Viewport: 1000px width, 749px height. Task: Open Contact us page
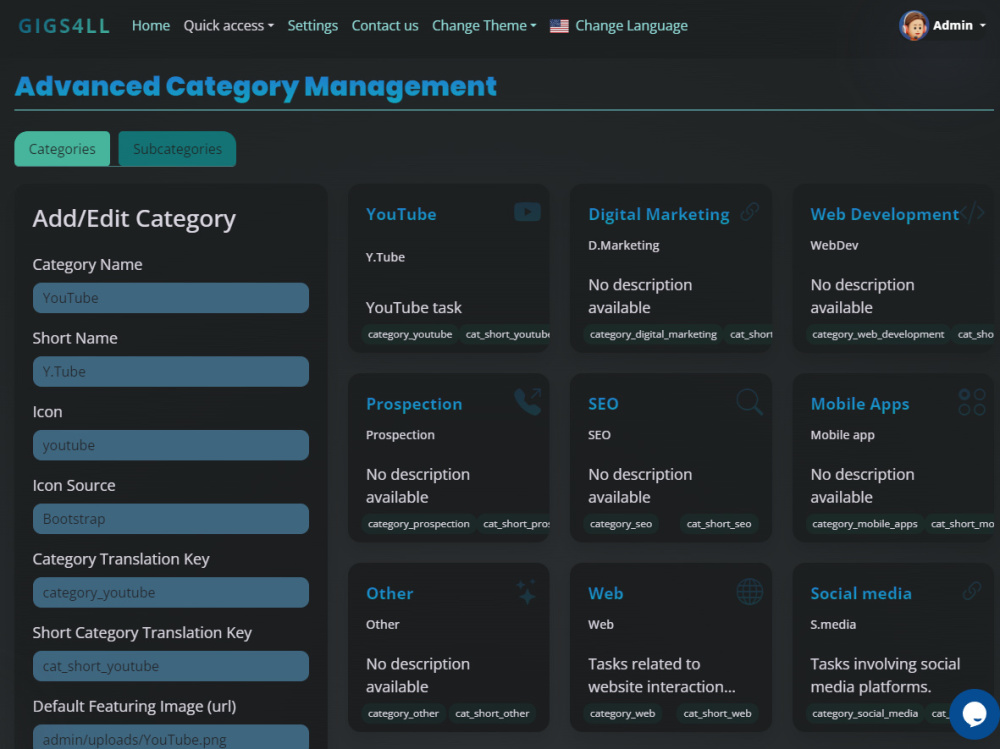(x=385, y=26)
